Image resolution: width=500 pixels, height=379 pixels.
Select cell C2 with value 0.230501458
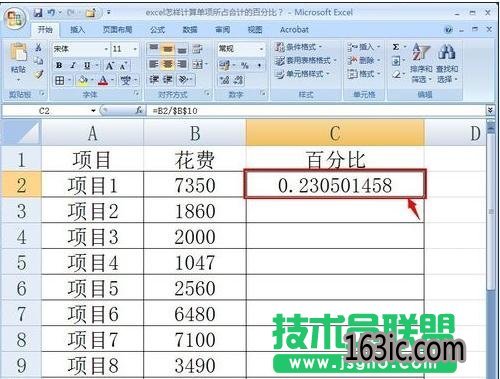point(335,185)
